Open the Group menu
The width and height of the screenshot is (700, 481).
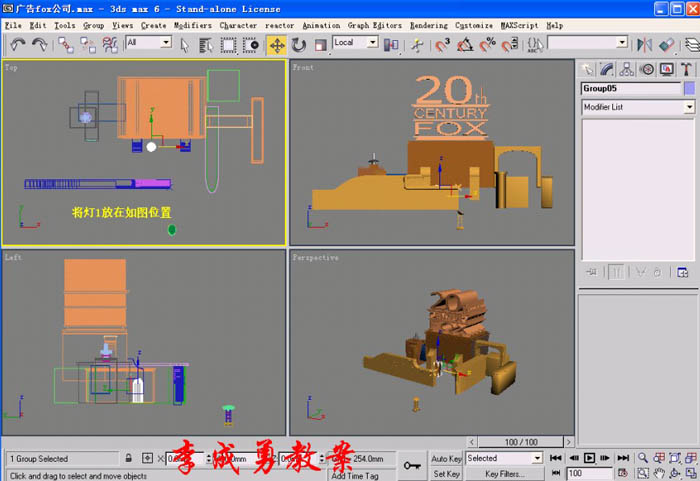coord(93,25)
